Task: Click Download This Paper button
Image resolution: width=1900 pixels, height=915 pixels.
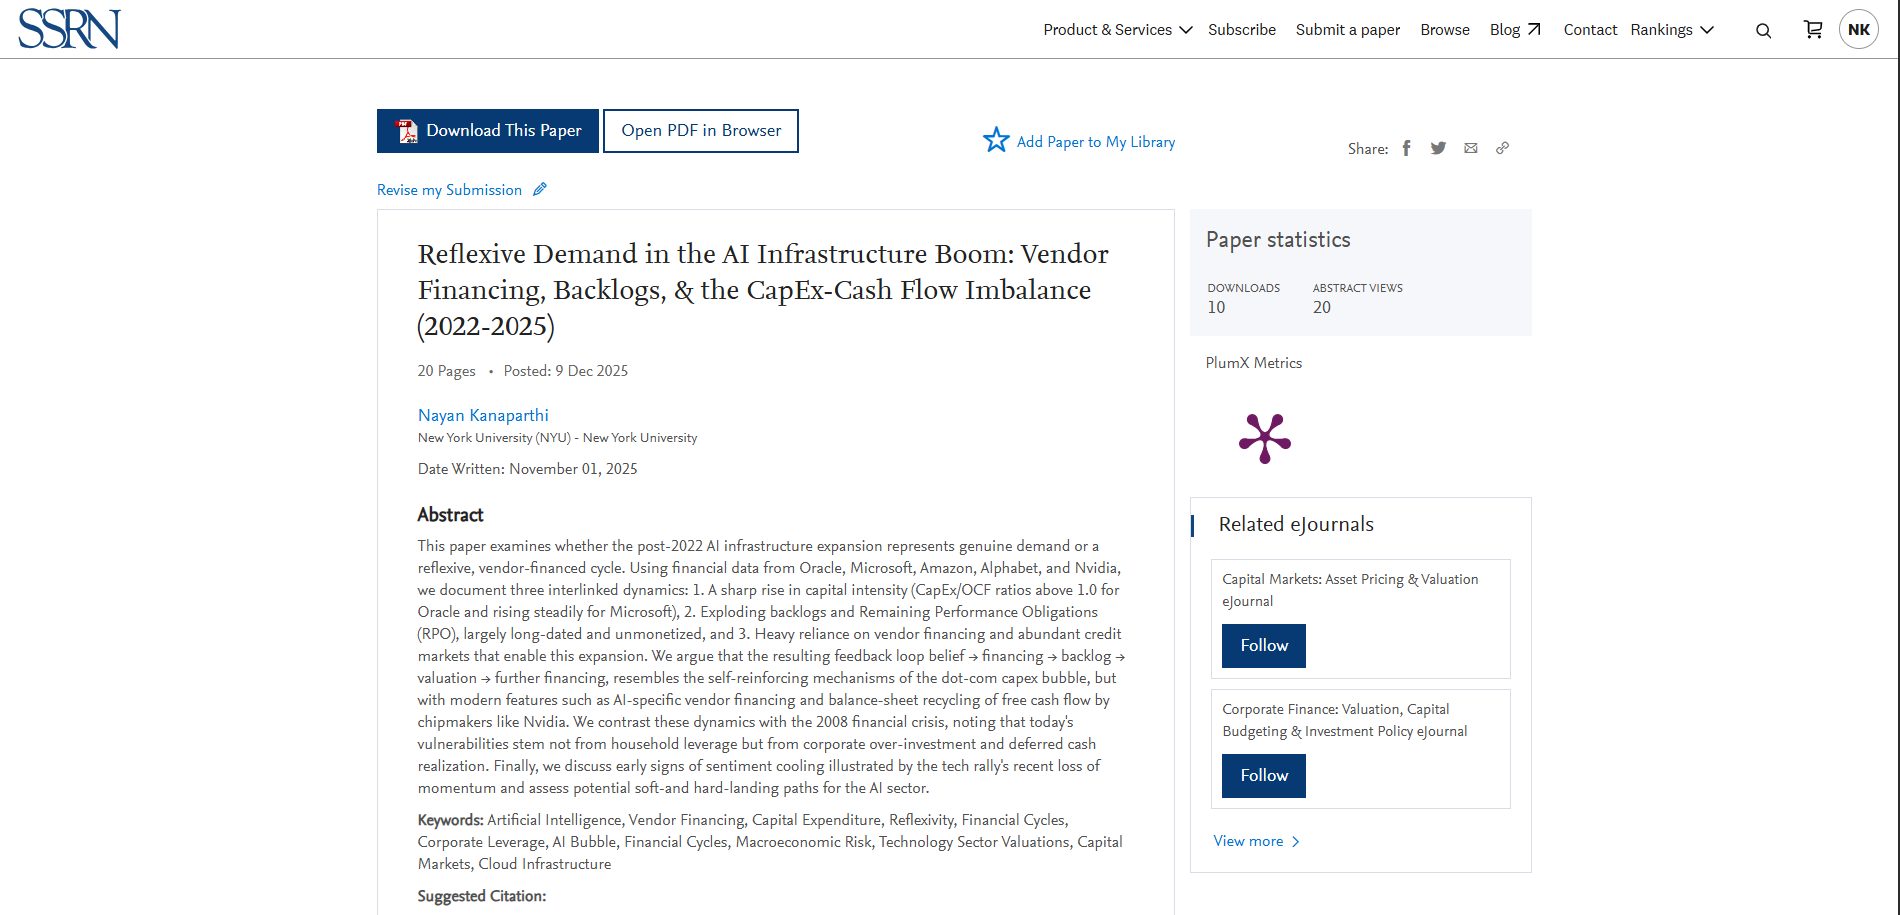Action: tap(488, 131)
